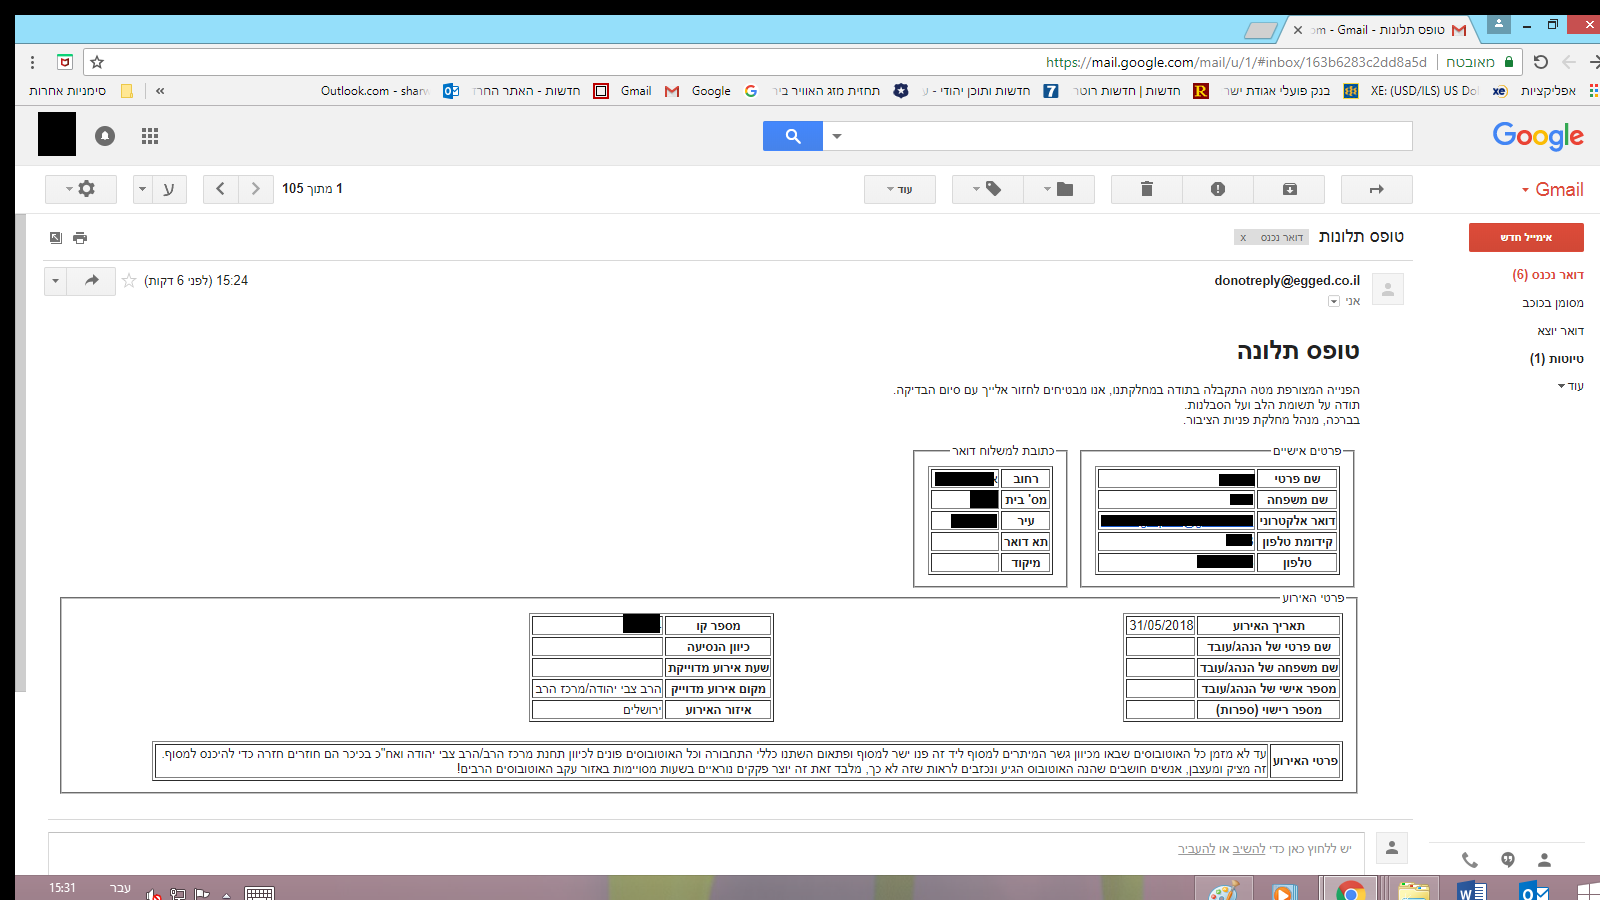Click the Chrome address bar URL

(x=1236, y=62)
